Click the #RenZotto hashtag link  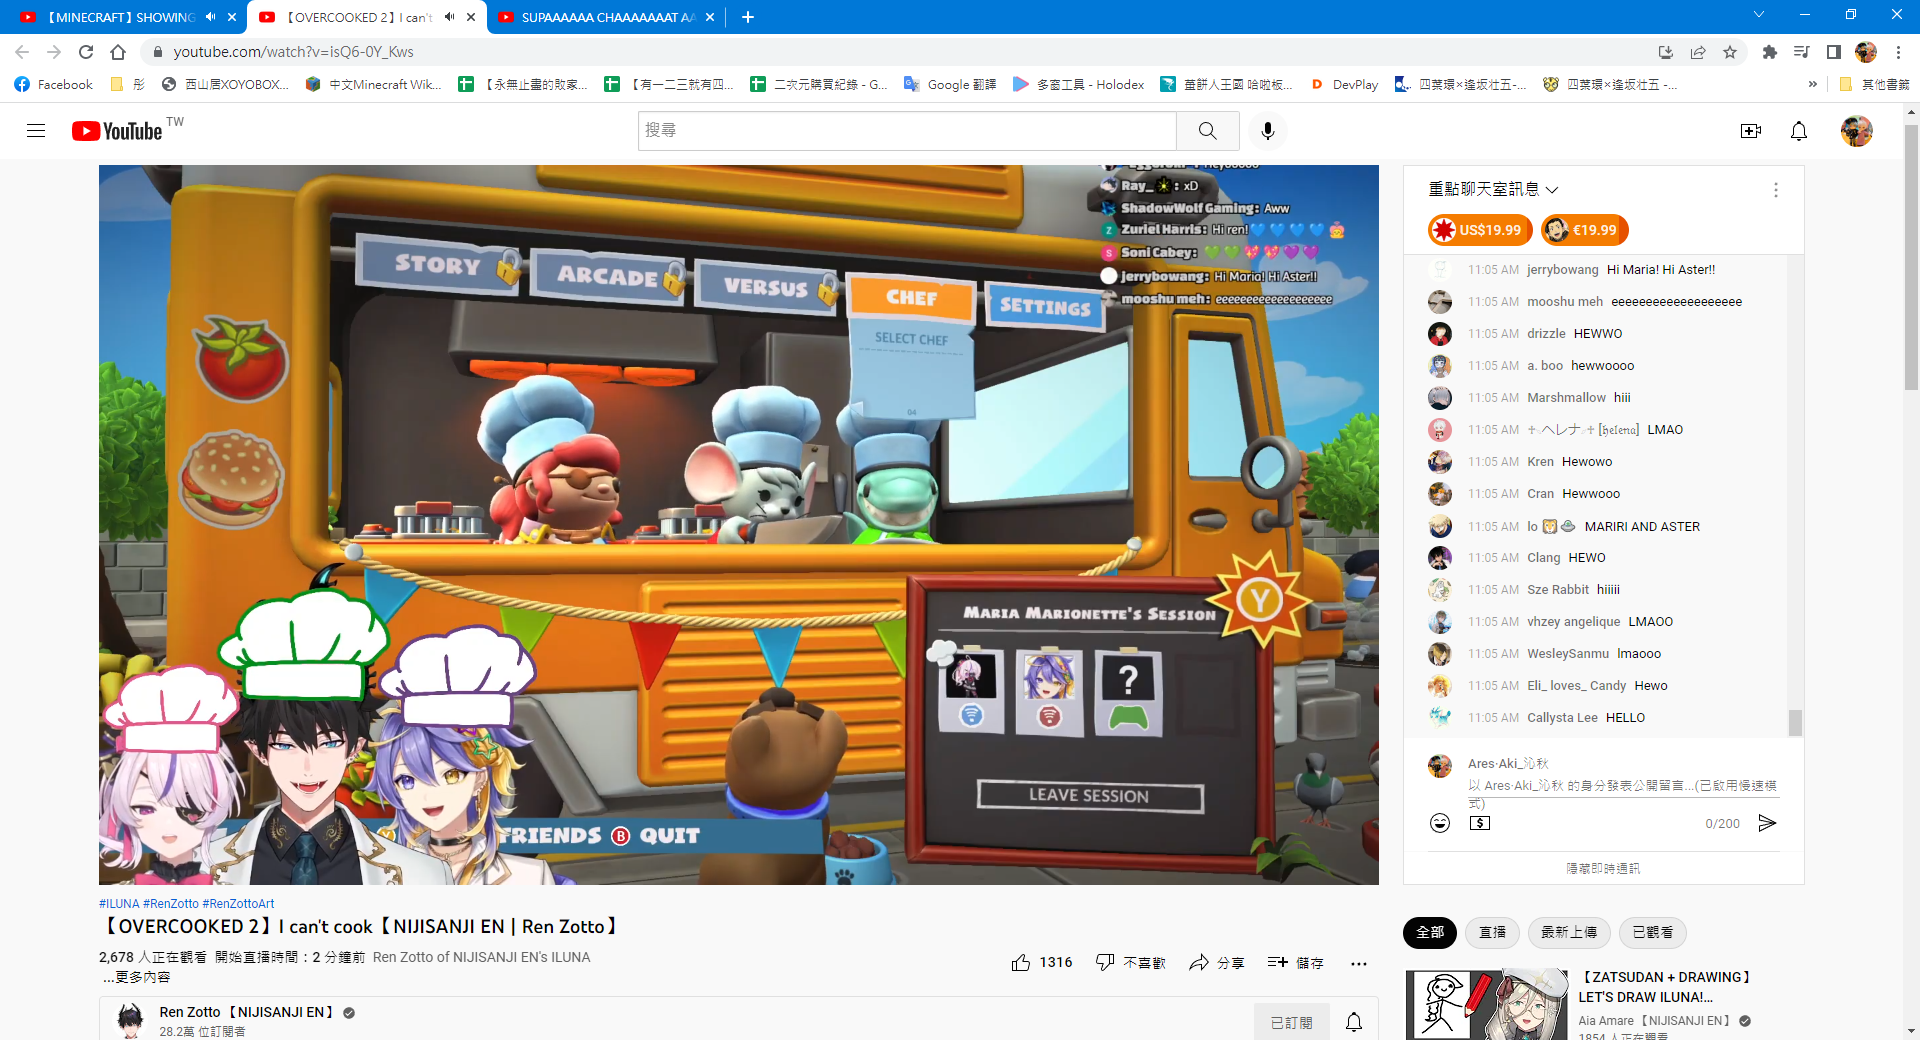(x=171, y=903)
